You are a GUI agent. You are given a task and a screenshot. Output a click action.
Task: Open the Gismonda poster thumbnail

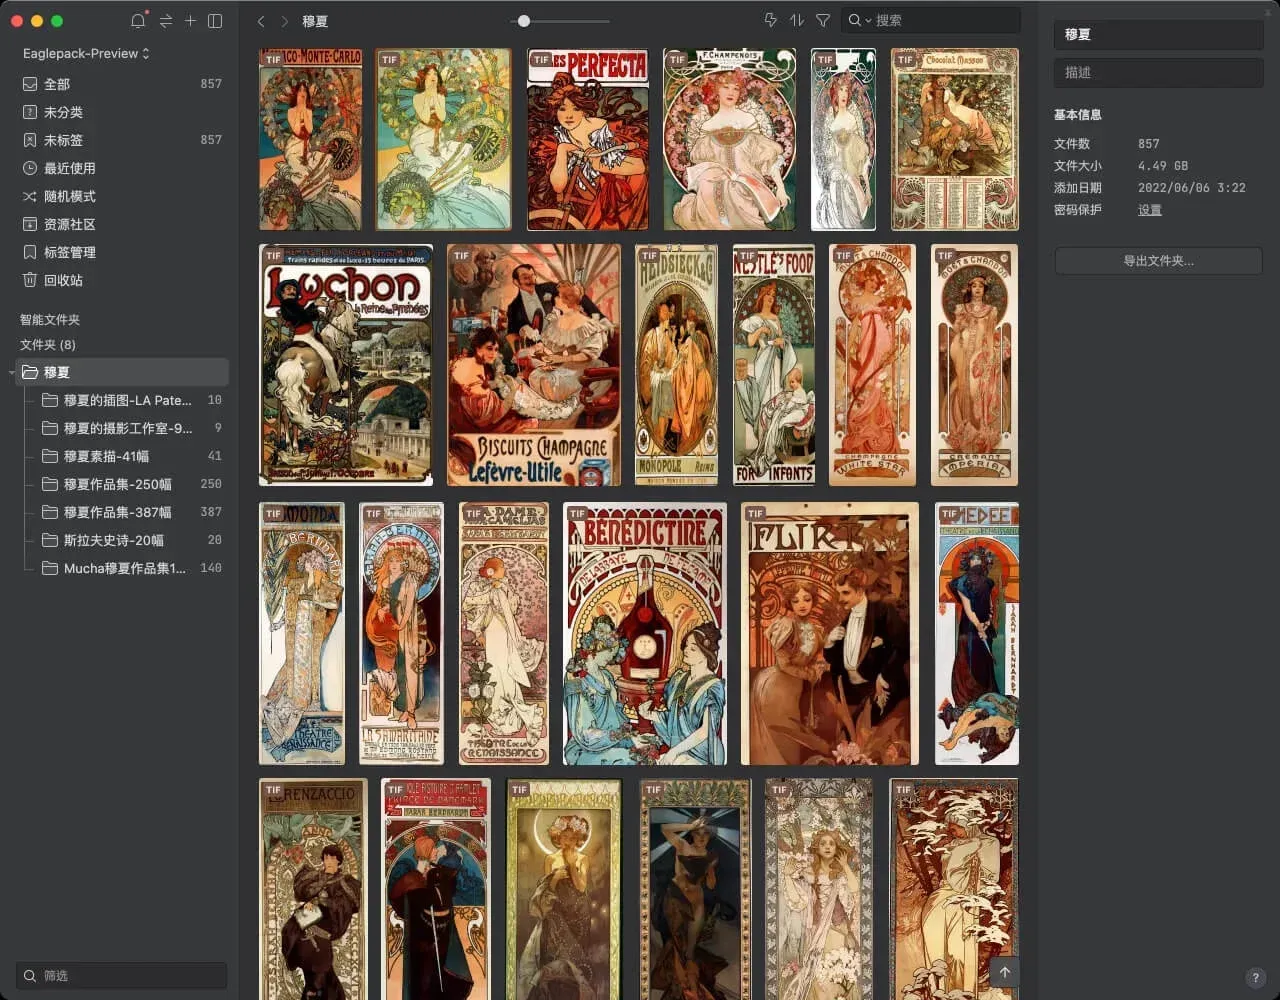[302, 634]
